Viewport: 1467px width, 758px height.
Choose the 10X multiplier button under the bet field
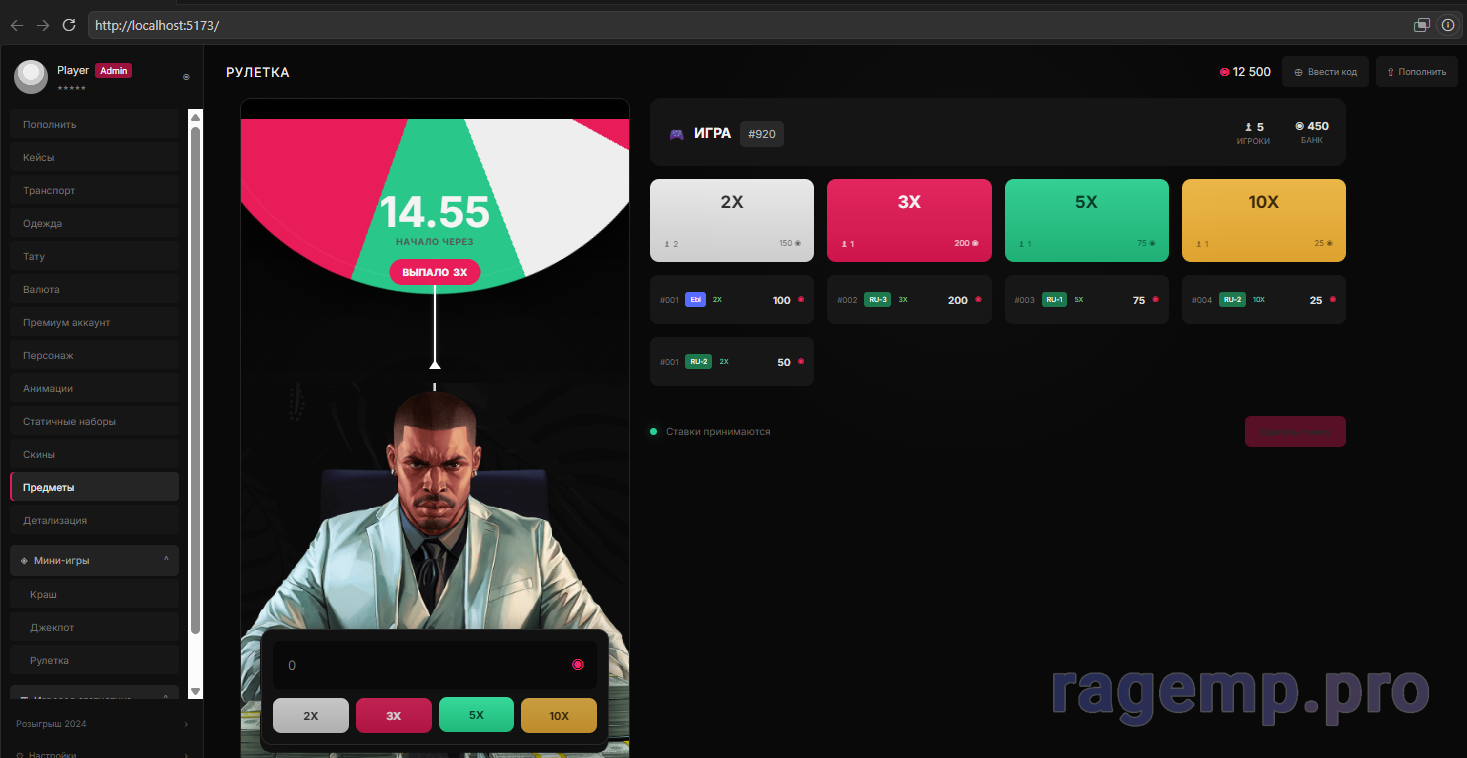click(x=559, y=716)
